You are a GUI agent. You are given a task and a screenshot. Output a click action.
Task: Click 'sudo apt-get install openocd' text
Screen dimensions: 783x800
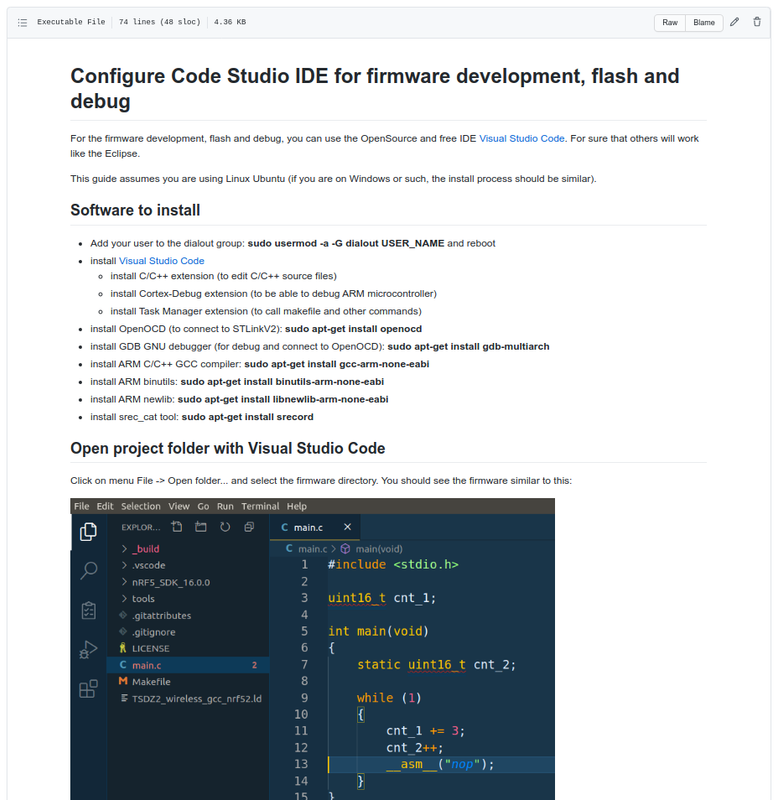(x=353, y=329)
